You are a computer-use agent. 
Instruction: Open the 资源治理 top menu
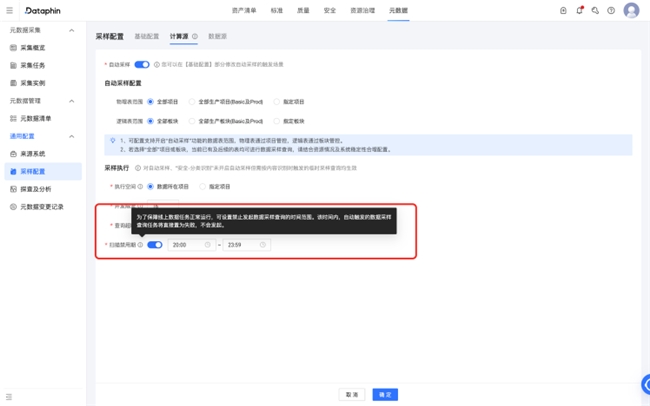click(364, 10)
